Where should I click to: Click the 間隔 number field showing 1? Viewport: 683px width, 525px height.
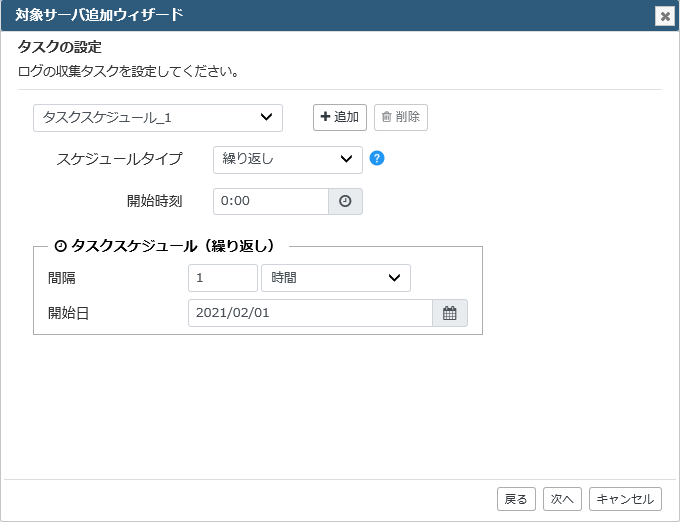click(x=223, y=278)
